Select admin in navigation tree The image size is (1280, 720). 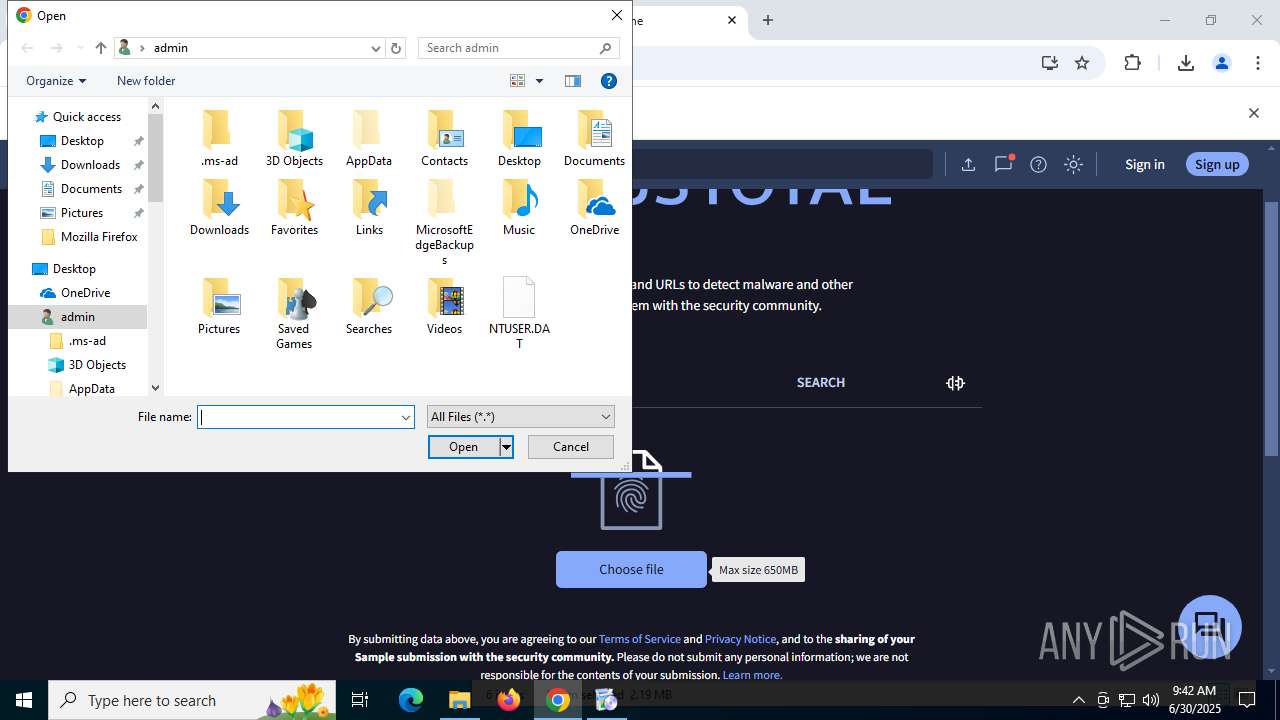click(x=77, y=317)
